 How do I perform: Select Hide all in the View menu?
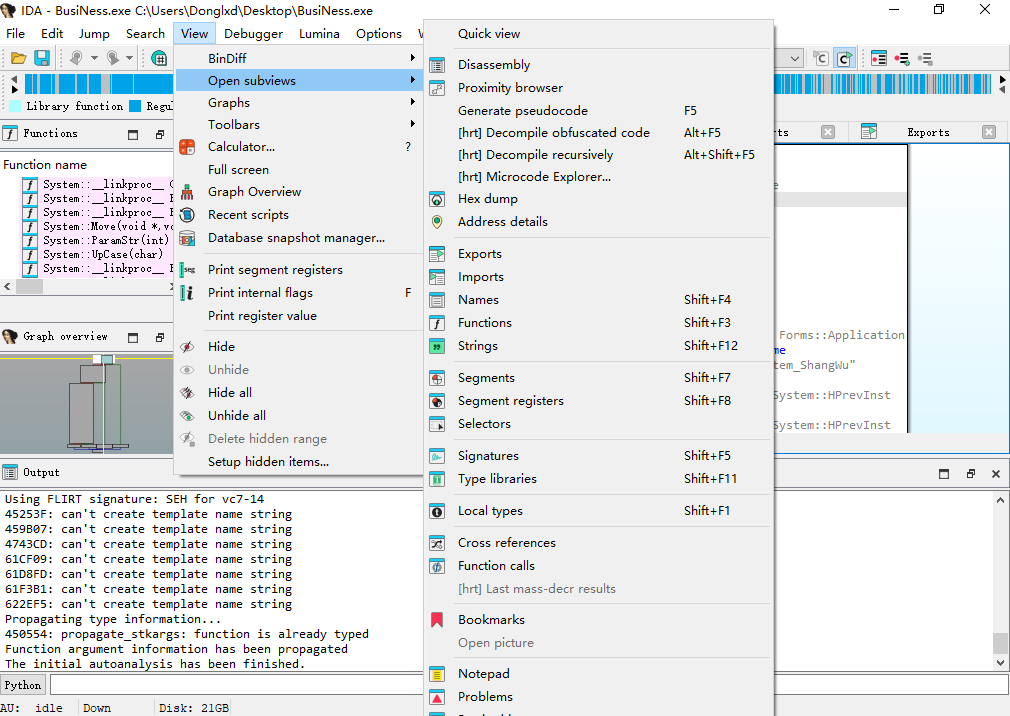229,393
